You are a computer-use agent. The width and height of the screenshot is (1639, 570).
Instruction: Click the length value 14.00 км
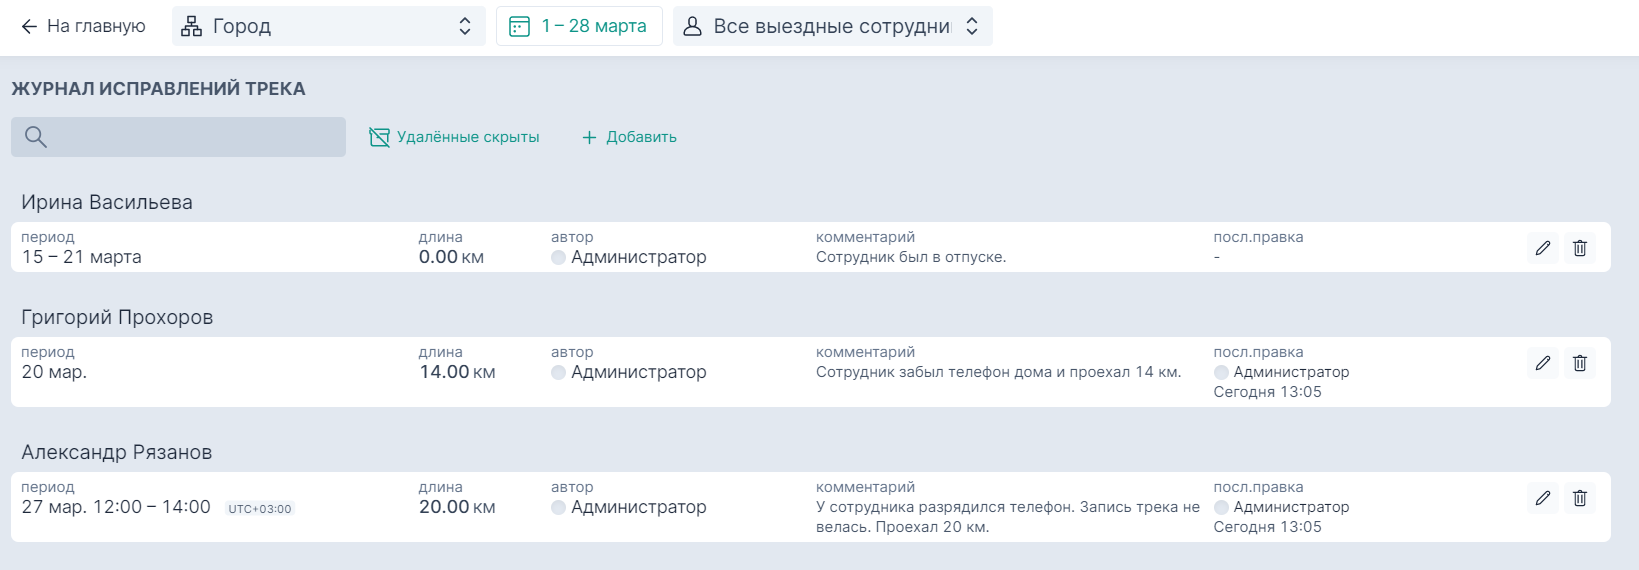click(457, 372)
